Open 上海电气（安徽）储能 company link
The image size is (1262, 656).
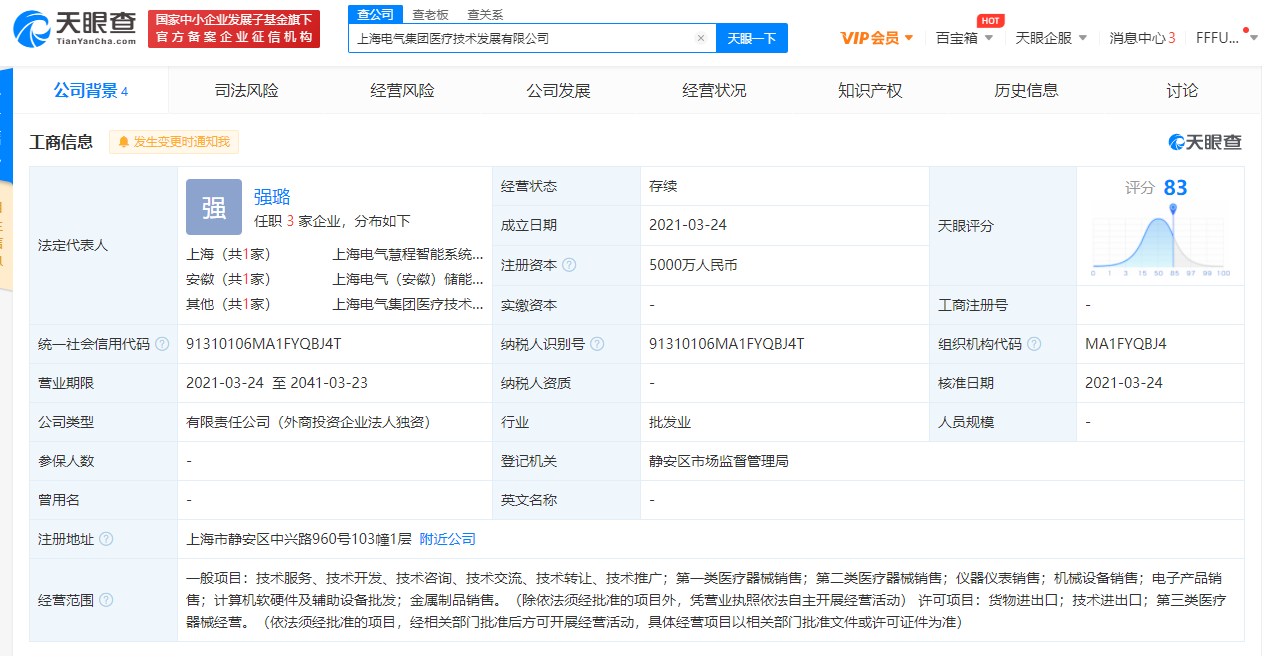tap(408, 279)
